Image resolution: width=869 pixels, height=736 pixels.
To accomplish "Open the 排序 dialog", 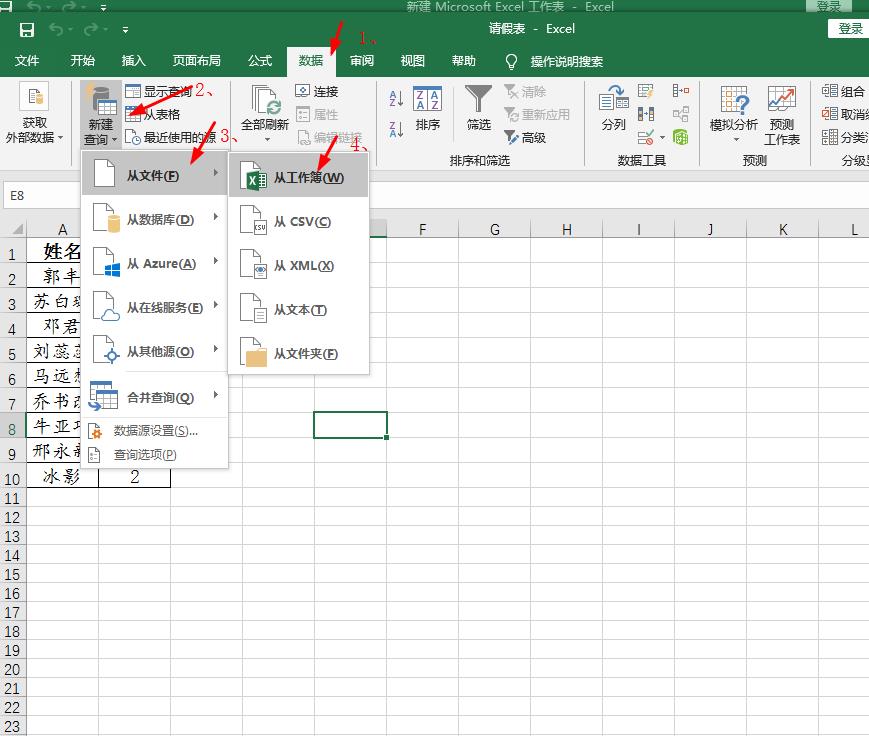I will point(427,110).
